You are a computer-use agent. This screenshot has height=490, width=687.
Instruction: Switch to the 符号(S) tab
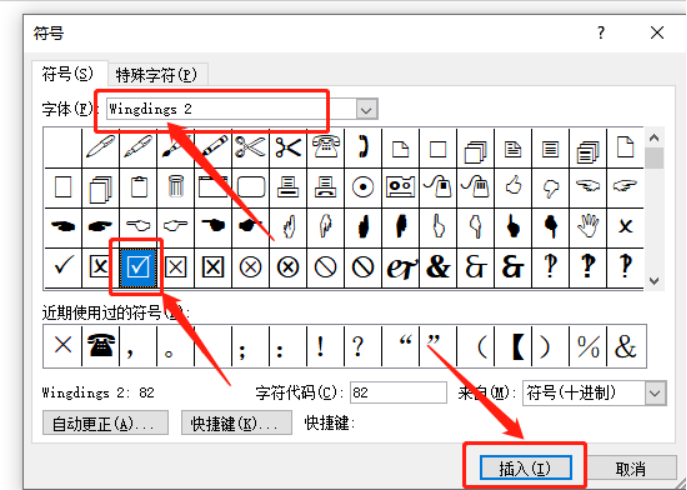68,74
